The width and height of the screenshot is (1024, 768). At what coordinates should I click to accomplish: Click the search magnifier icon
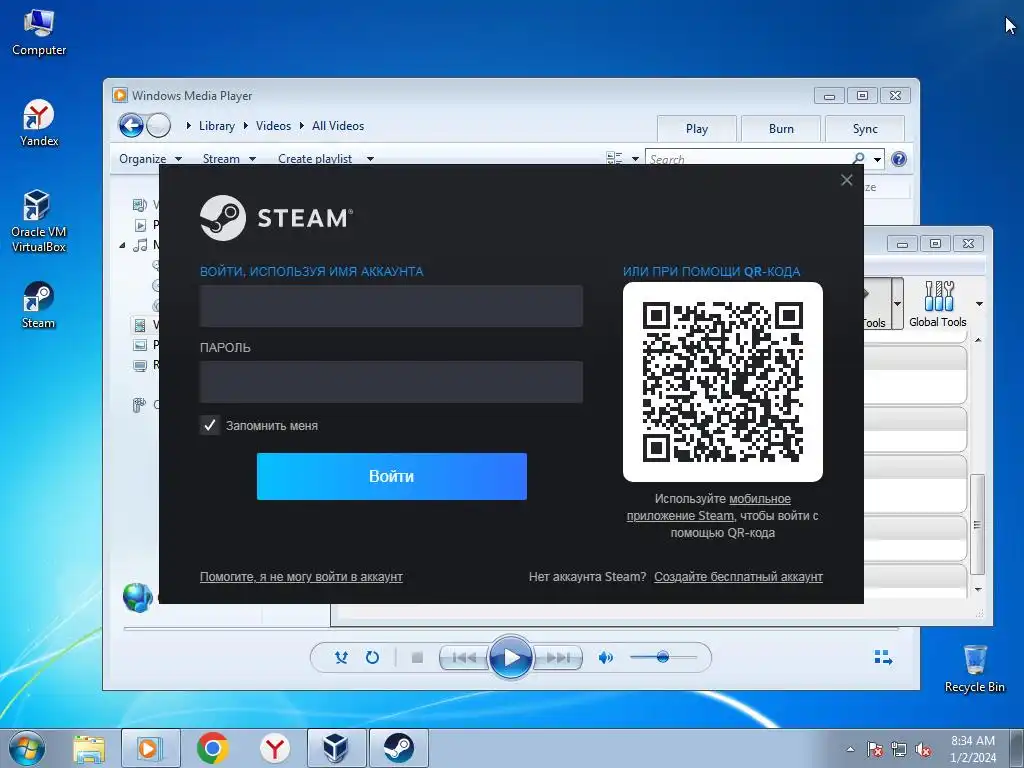859,158
